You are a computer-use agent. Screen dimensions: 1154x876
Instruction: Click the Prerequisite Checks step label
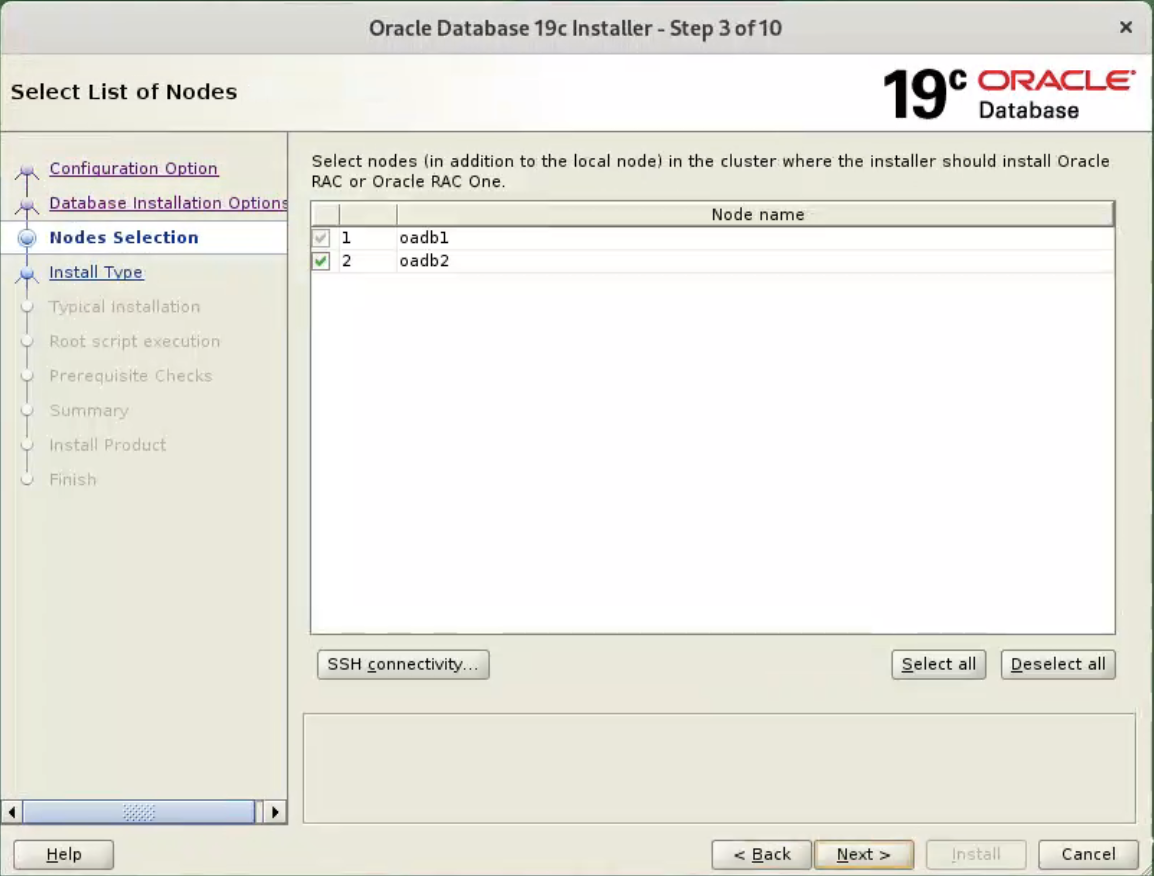(130, 375)
